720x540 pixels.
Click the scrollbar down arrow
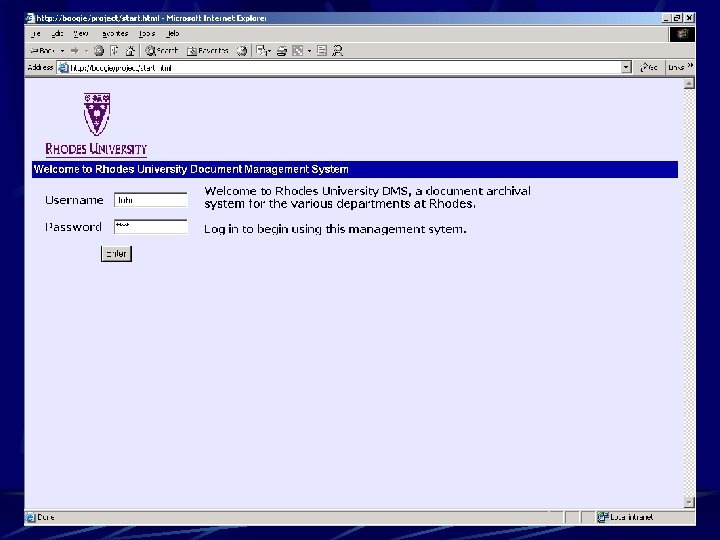689,502
